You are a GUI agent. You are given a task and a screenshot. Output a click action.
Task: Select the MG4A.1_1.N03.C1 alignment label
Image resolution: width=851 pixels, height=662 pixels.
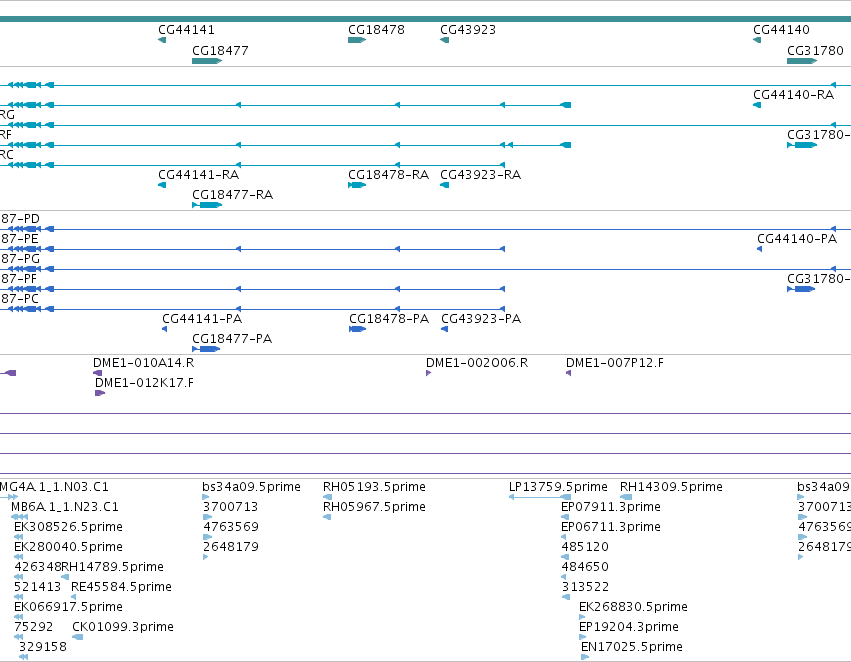click(54, 487)
